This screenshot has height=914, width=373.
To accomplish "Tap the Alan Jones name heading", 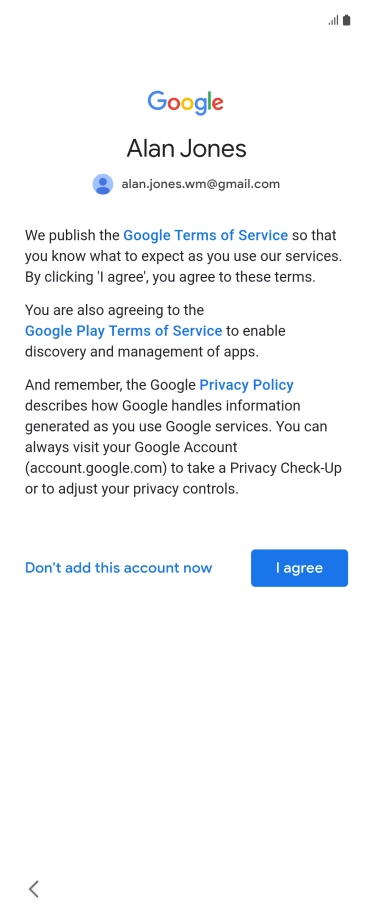I will pyautogui.click(x=186, y=149).
